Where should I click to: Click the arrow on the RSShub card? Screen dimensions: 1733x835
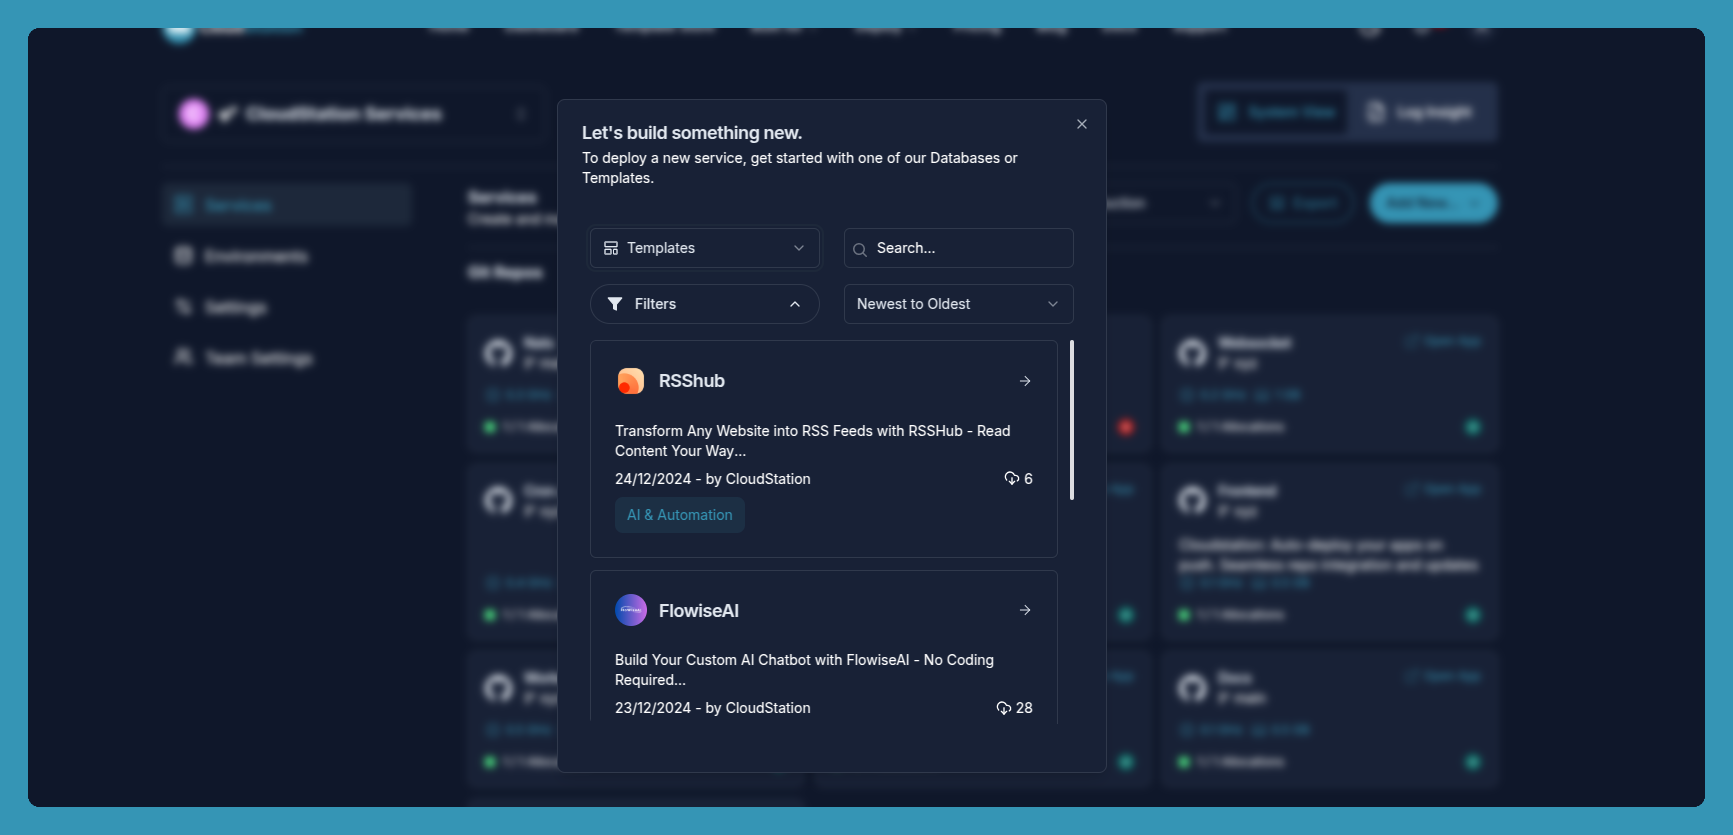(1025, 381)
